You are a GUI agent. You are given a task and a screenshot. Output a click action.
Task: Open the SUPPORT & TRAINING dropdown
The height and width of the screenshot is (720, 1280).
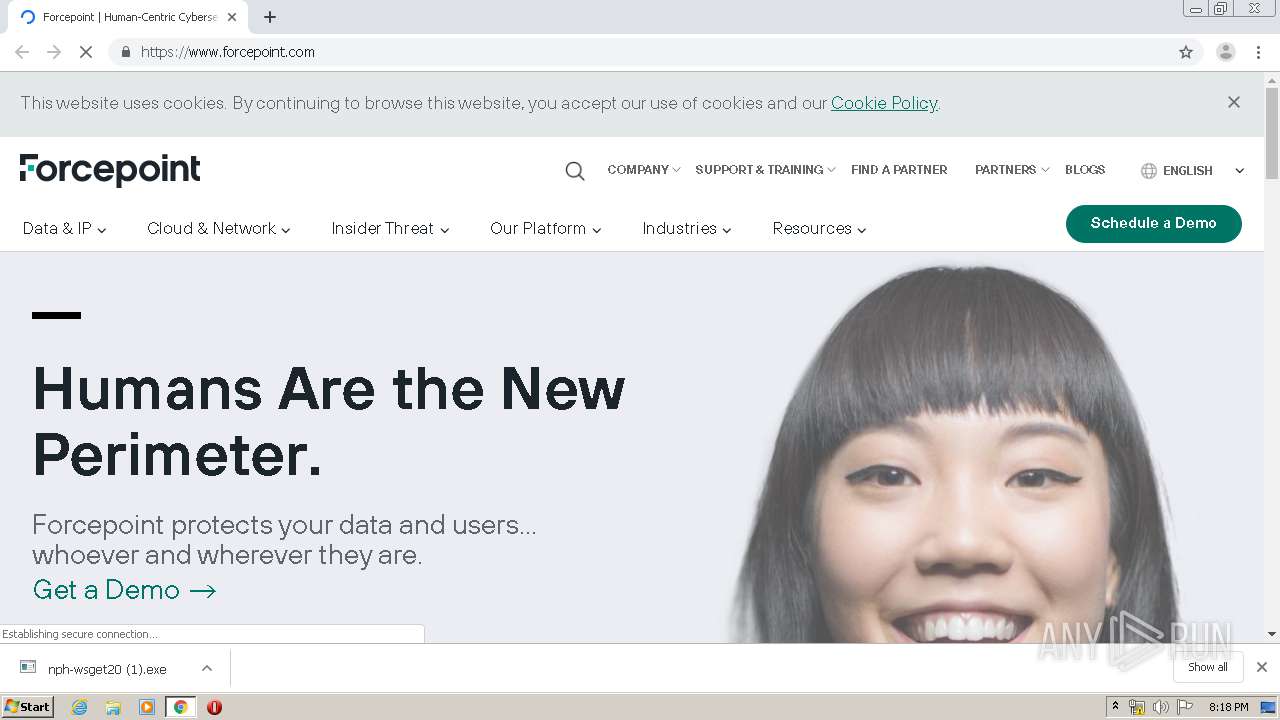tap(766, 170)
